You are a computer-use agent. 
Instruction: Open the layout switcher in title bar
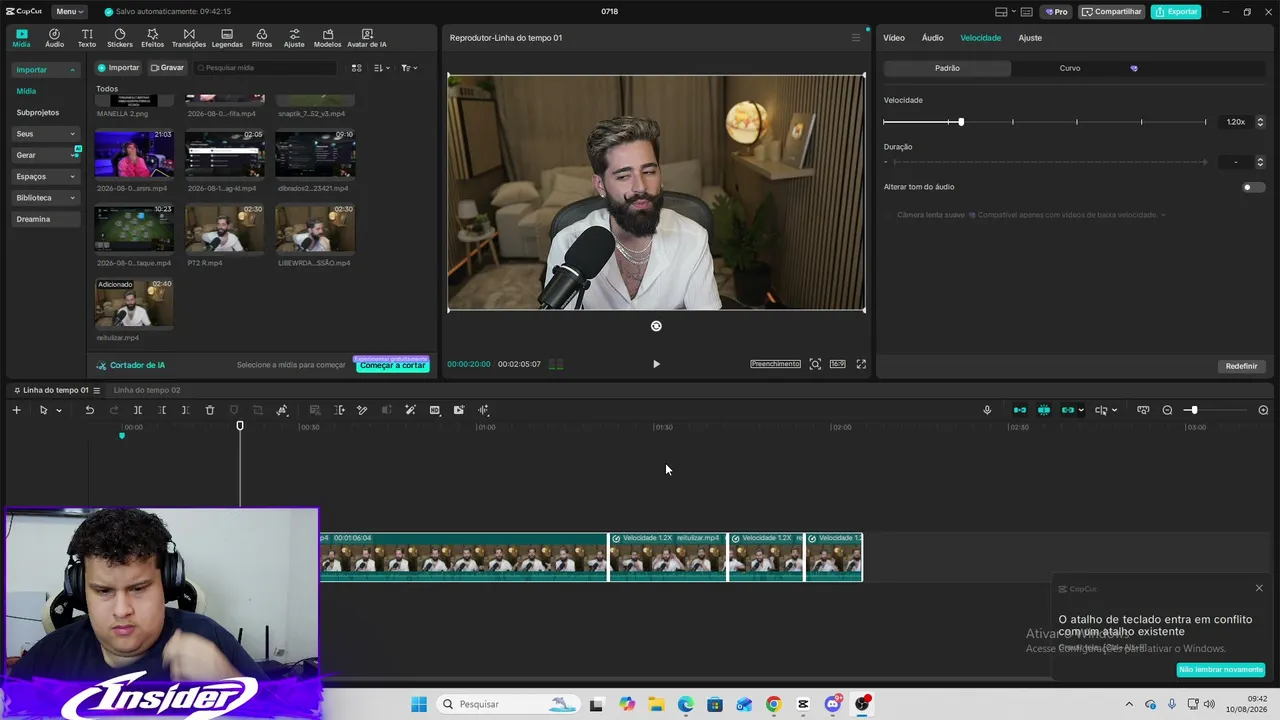[1004, 12]
